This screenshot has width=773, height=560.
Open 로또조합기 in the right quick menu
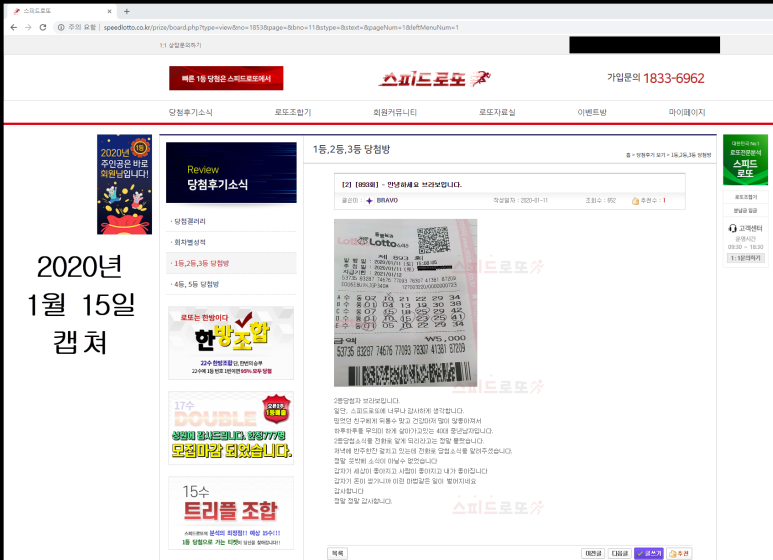click(745, 197)
